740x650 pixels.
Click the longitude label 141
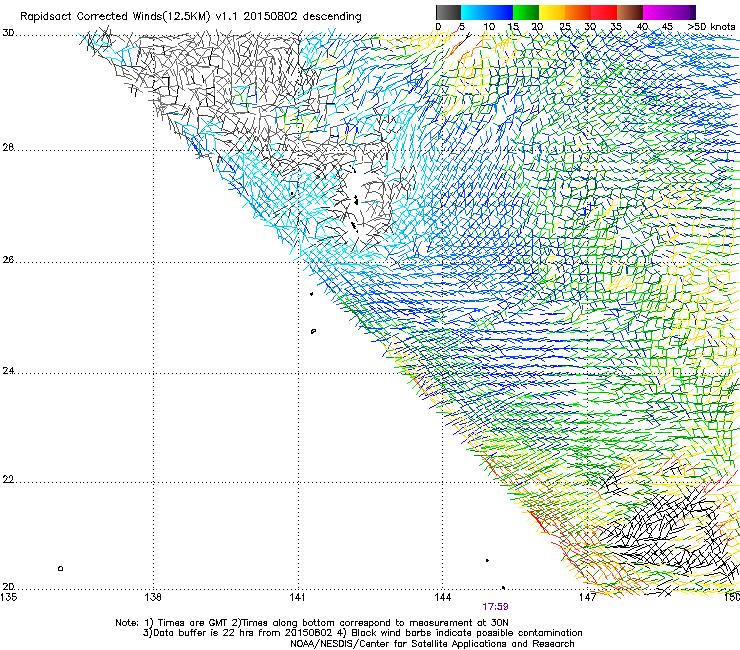click(297, 597)
